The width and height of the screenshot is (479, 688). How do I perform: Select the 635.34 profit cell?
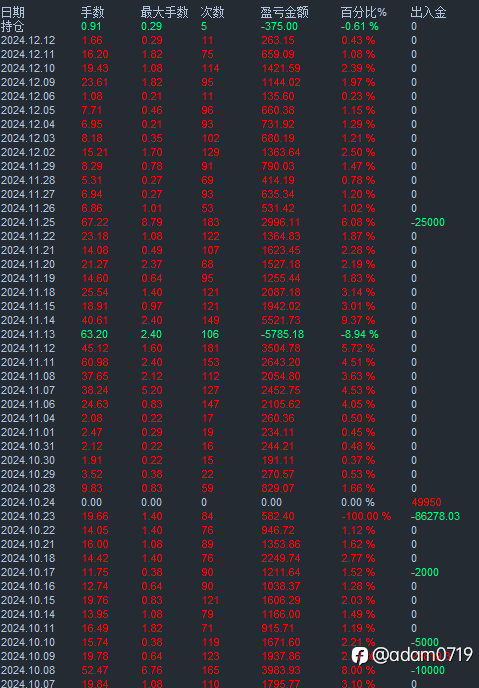coord(278,194)
